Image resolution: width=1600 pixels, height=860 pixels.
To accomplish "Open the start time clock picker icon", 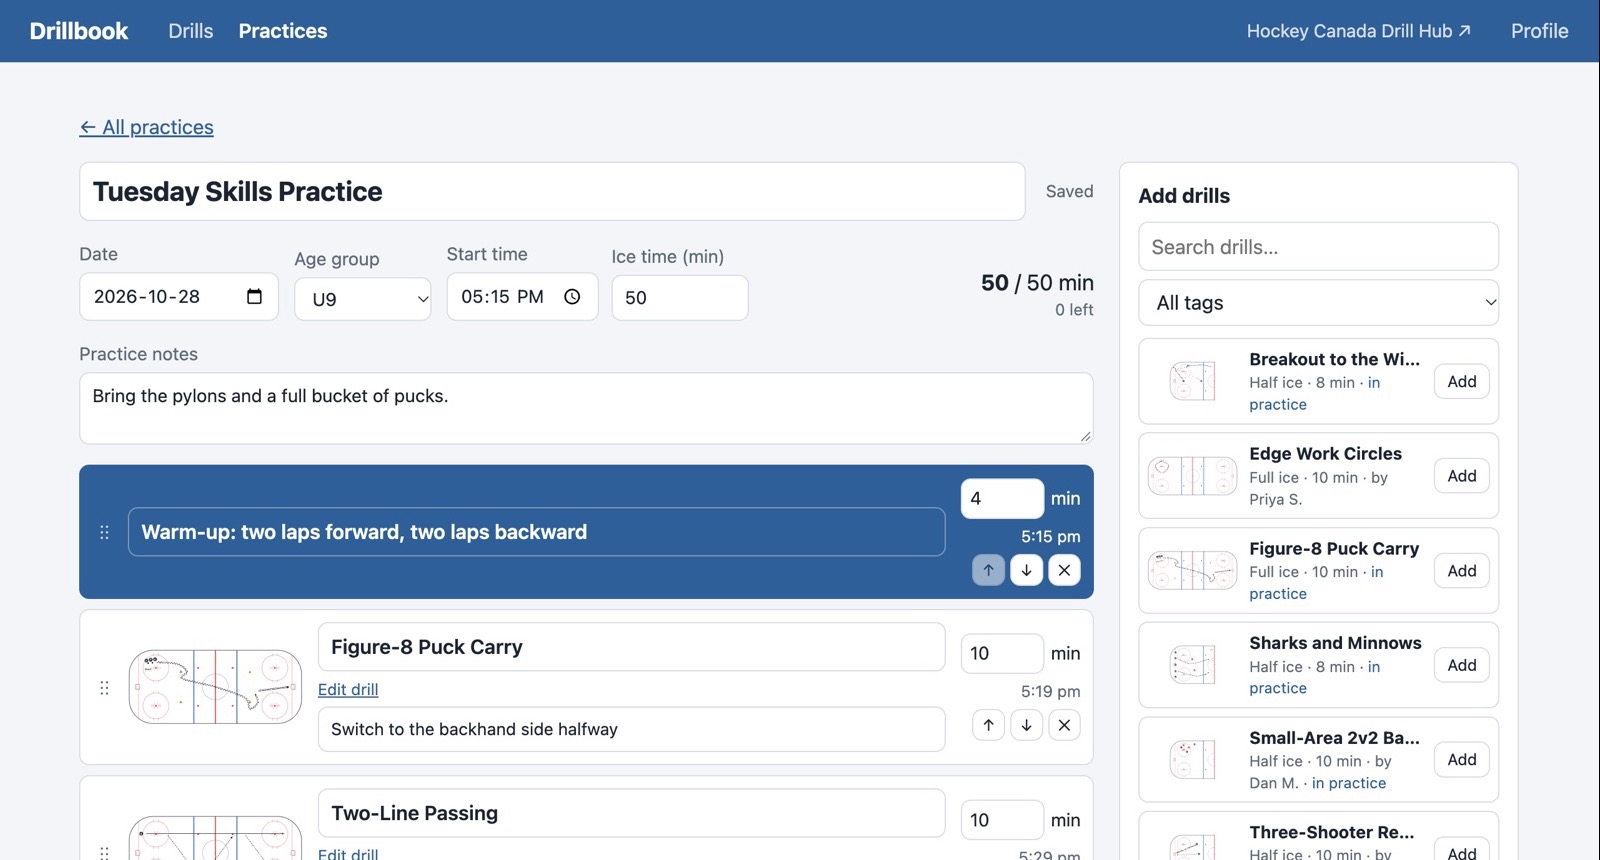I will [572, 297].
